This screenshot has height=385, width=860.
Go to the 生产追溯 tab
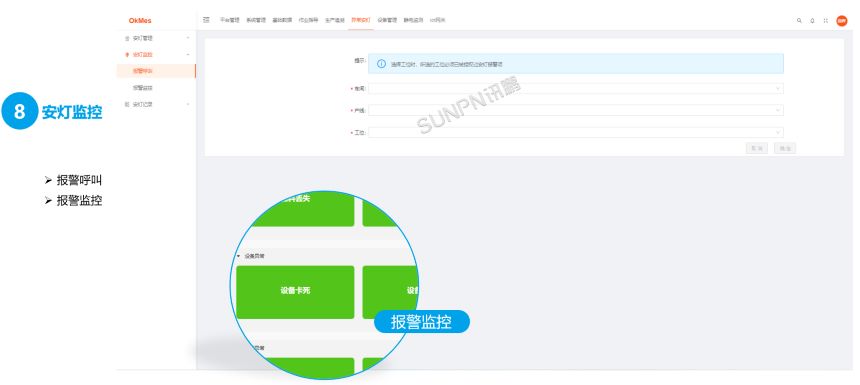(335, 20)
